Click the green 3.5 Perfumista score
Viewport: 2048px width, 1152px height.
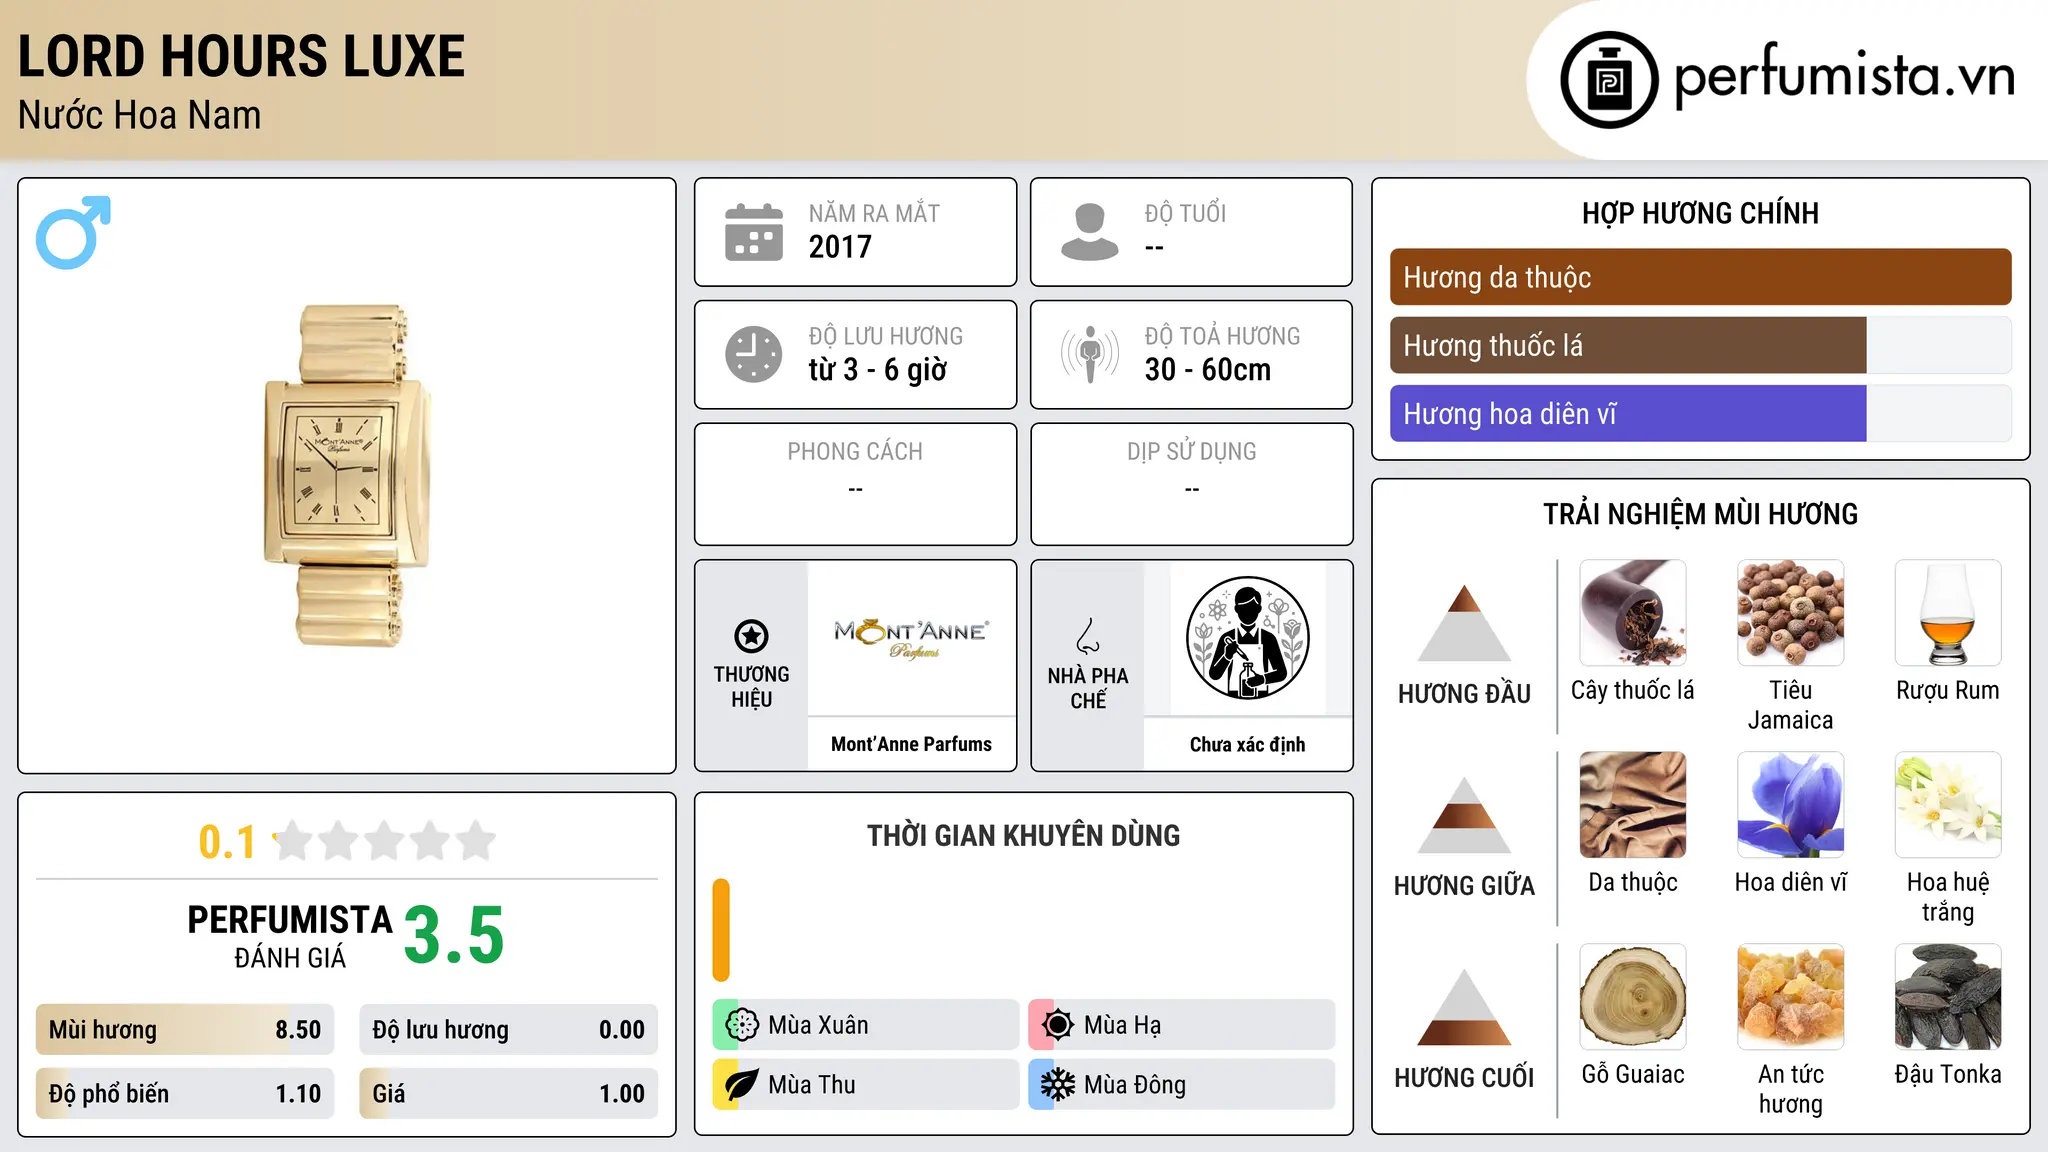pos(454,935)
